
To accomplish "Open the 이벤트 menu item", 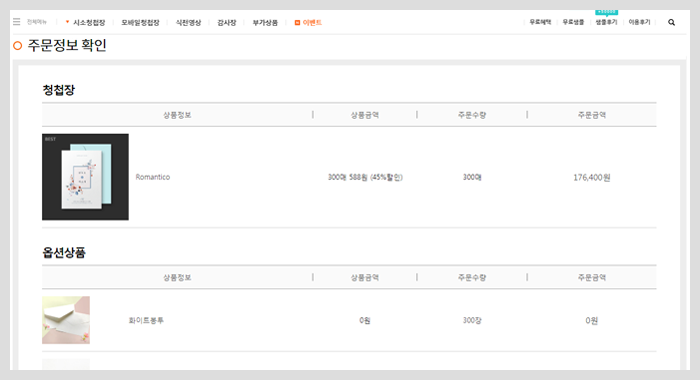I will pos(312,22).
